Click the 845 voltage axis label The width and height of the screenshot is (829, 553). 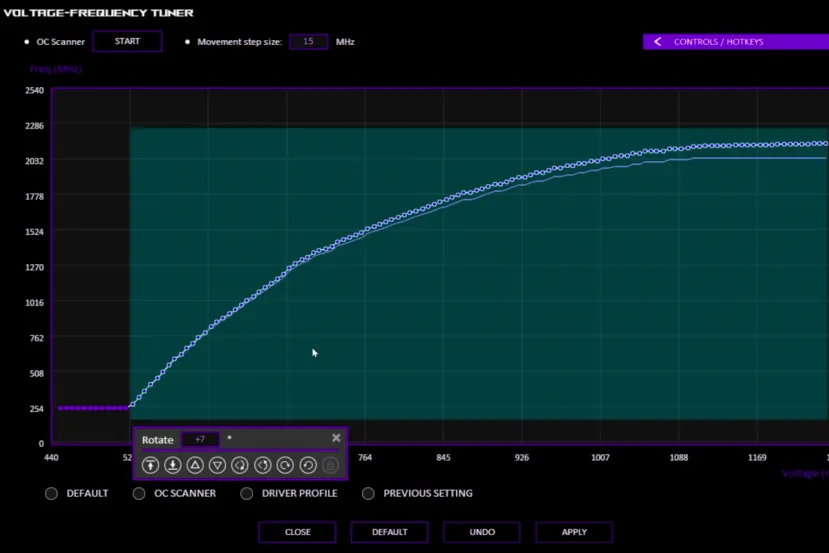tap(443, 457)
